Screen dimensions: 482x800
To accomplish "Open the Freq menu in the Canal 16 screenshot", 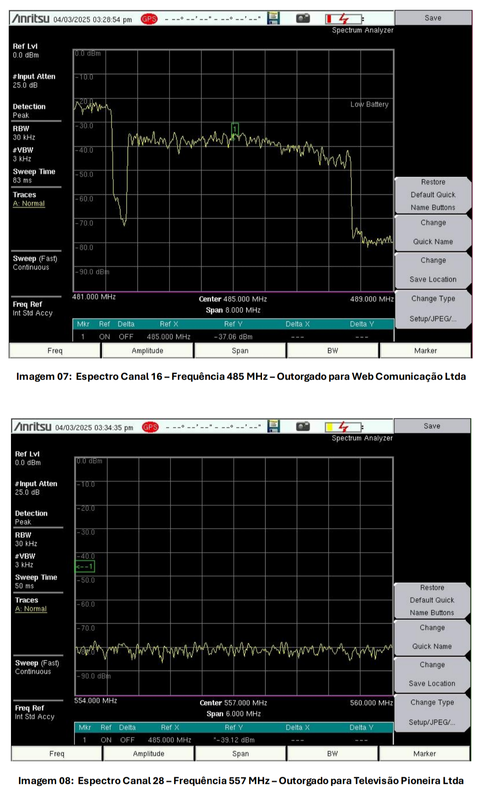I will click(55, 351).
